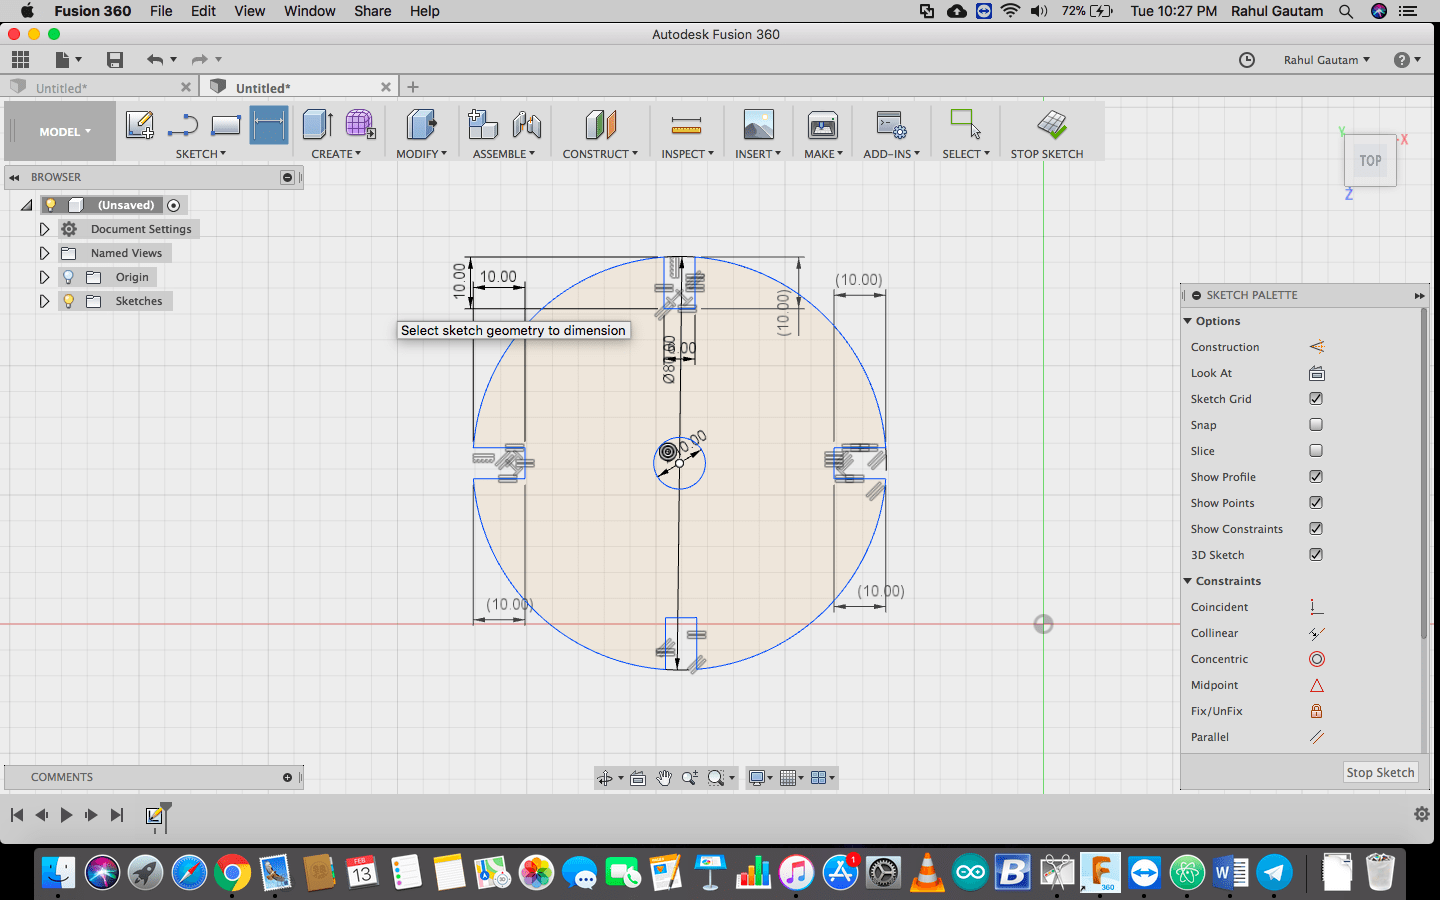The image size is (1440, 900).
Task: Collapse the Options section in palette
Action: coord(1188,321)
